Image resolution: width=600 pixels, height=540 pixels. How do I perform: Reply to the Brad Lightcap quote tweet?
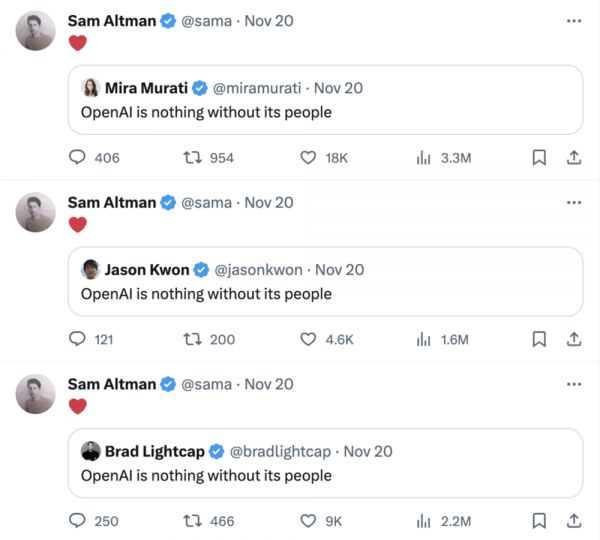click(x=78, y=521)
